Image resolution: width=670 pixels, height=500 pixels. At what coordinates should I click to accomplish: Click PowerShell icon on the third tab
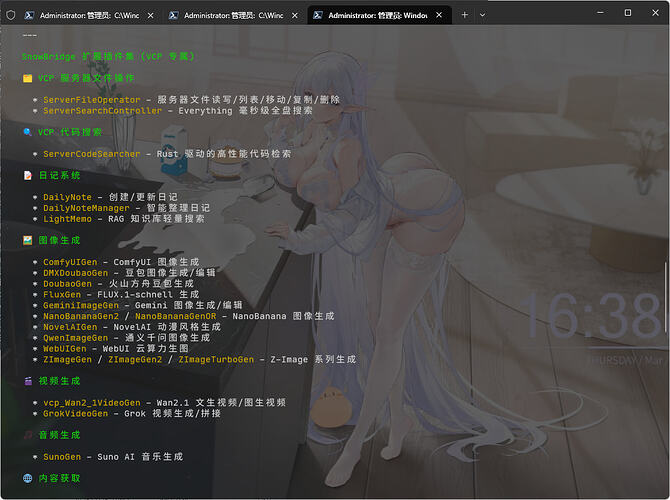pos(317,15)
